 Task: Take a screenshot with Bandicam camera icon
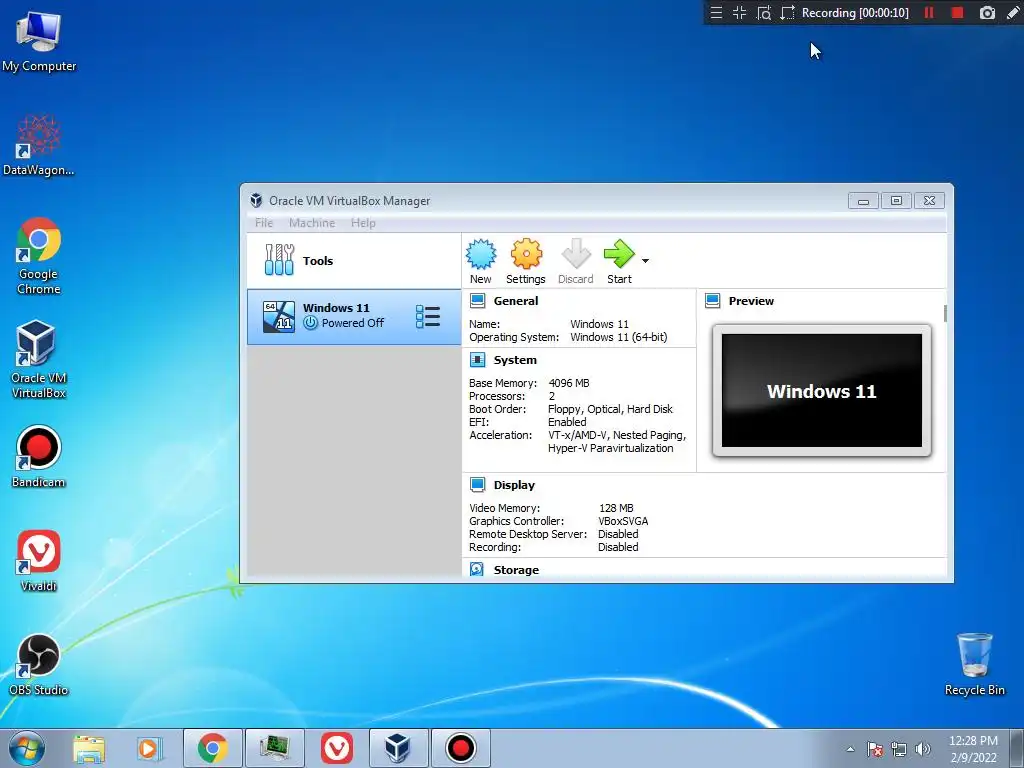coord(987,12)
